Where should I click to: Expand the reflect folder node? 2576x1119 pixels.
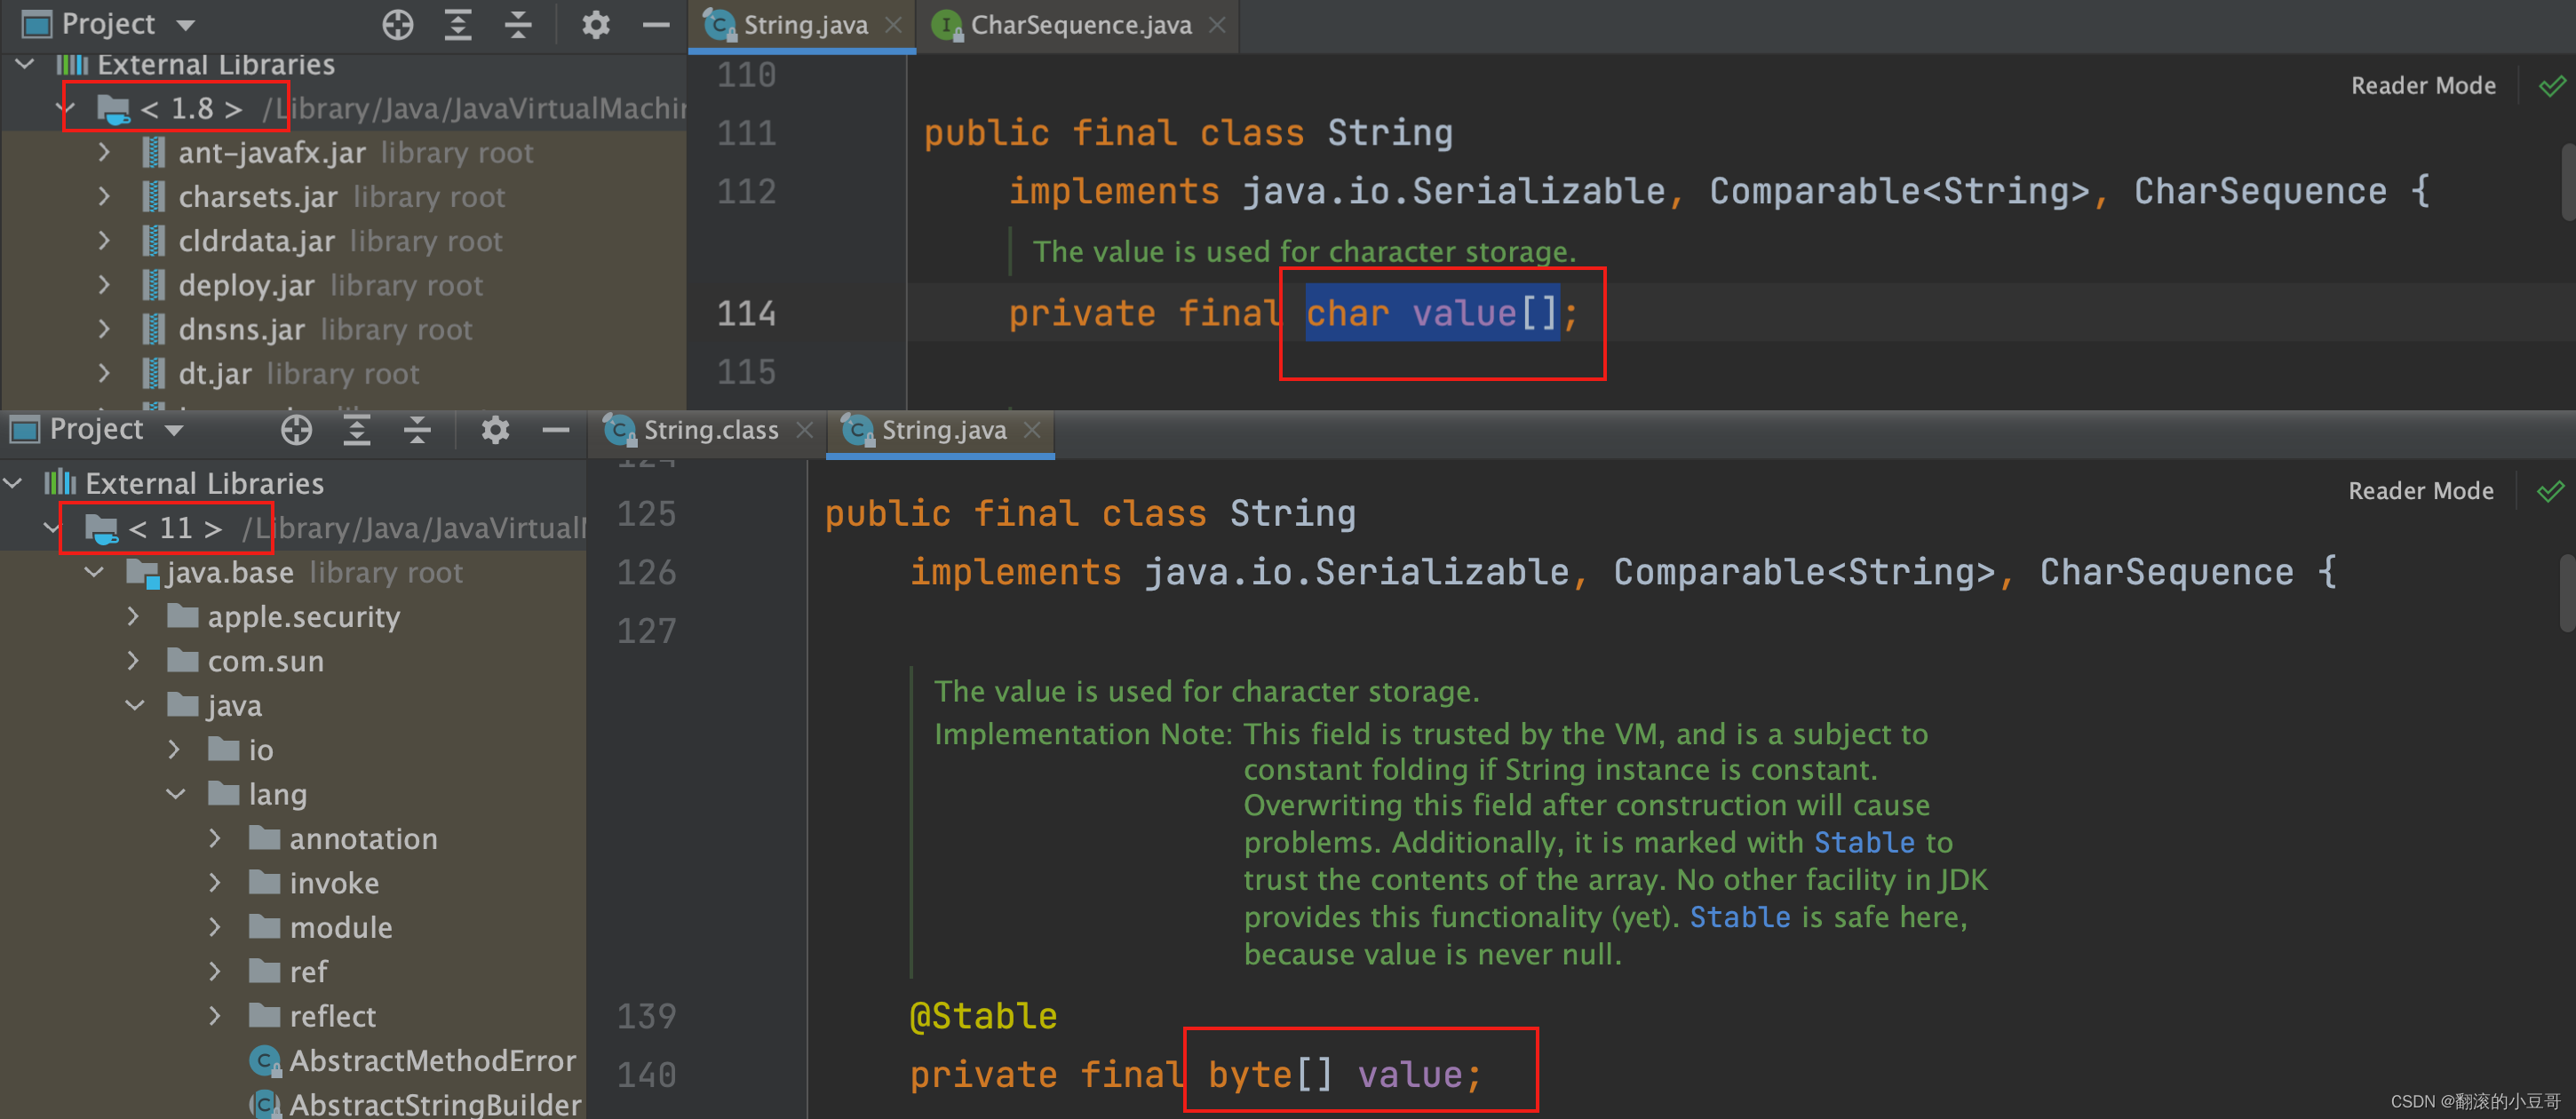tap(215, 1016)
